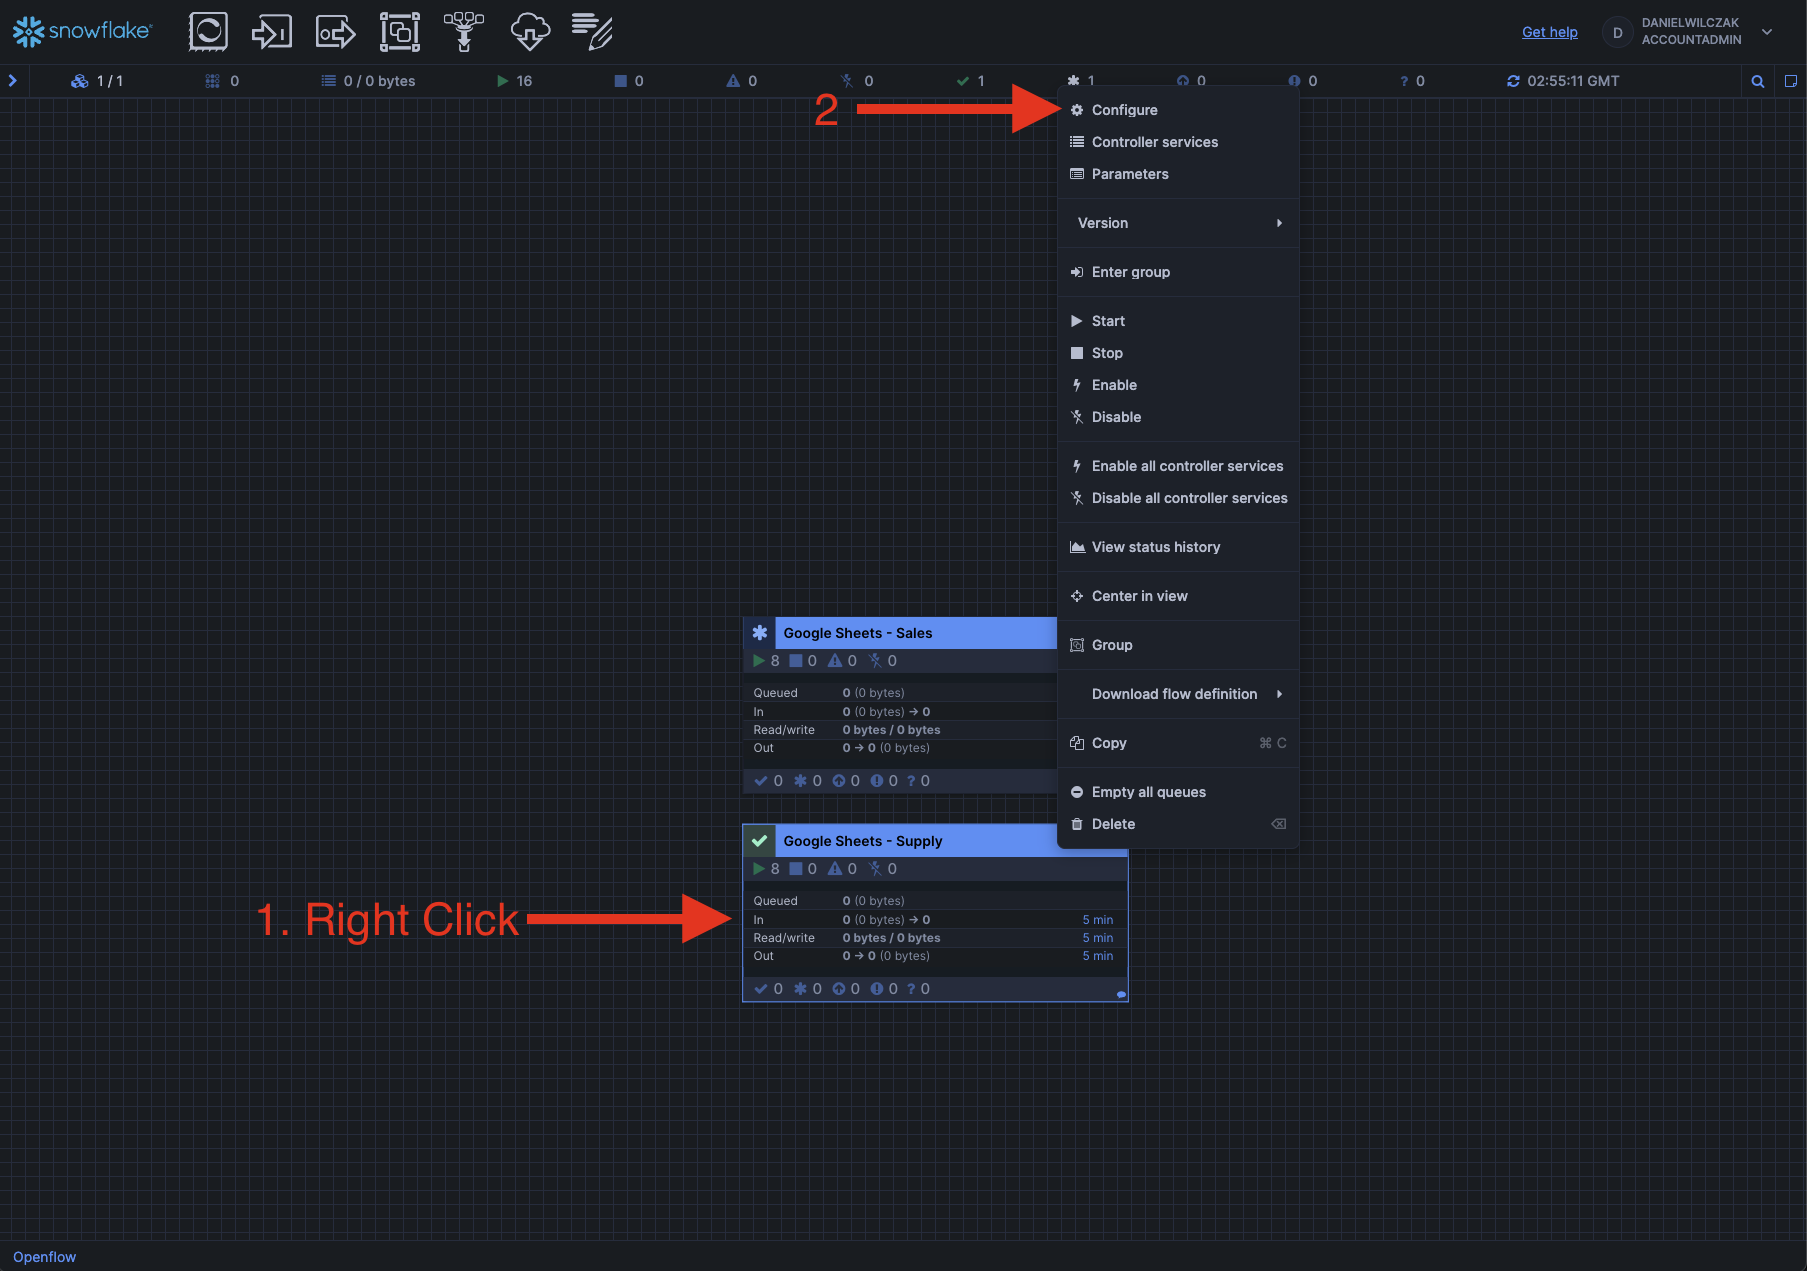This screenshot has height=1271, width=1807.
Task: Click the Openflow breadcrumb link
Action: pyautogui.click(x=44, y=1257)
